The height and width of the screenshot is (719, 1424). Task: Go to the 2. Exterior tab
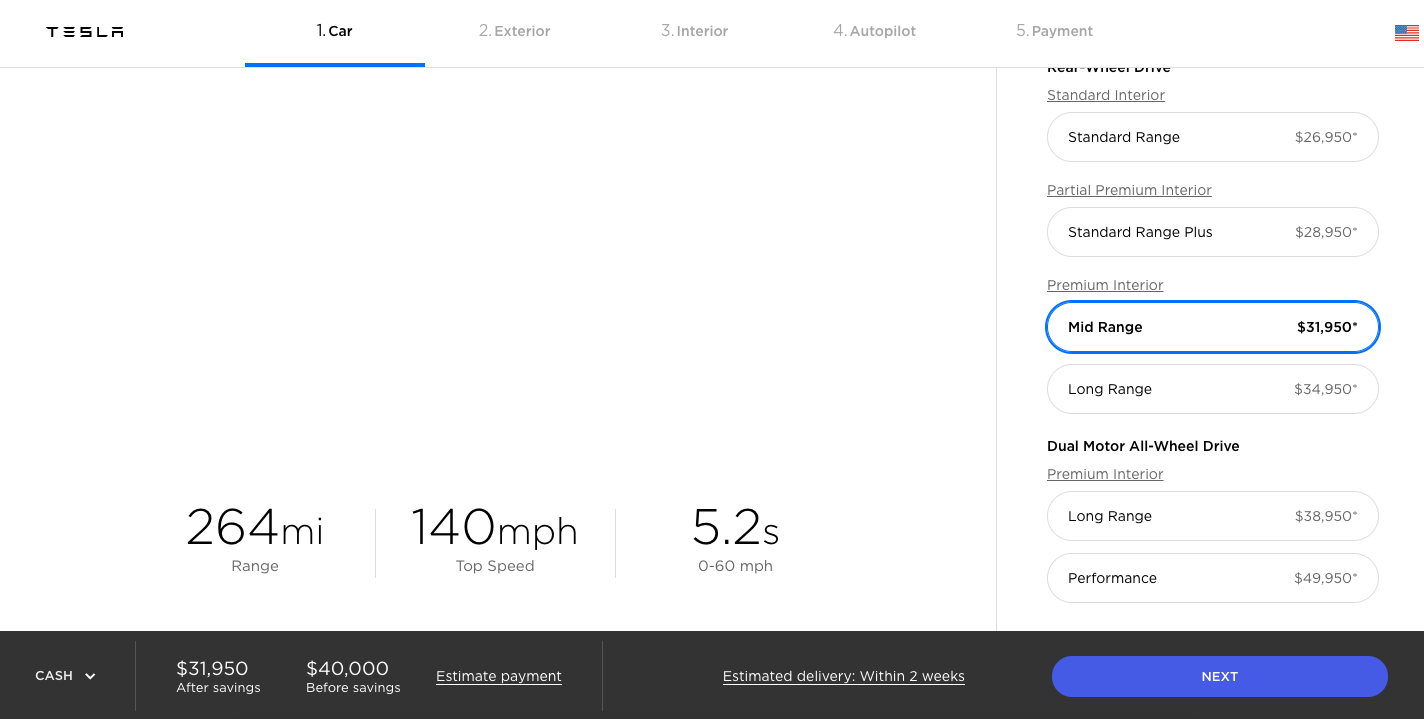(514, 31)
